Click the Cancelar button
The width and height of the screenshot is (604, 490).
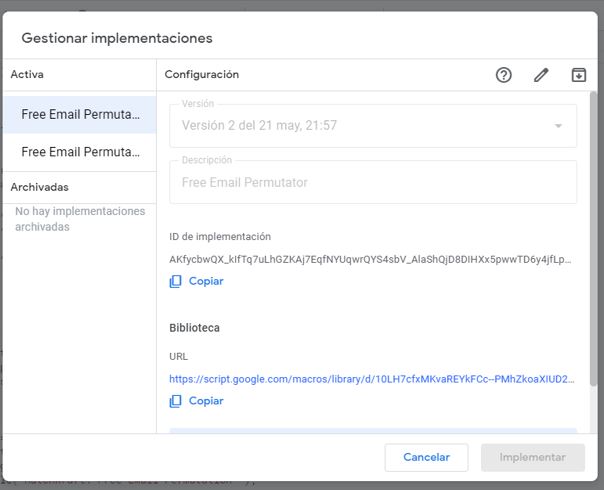tap(426, 457)
